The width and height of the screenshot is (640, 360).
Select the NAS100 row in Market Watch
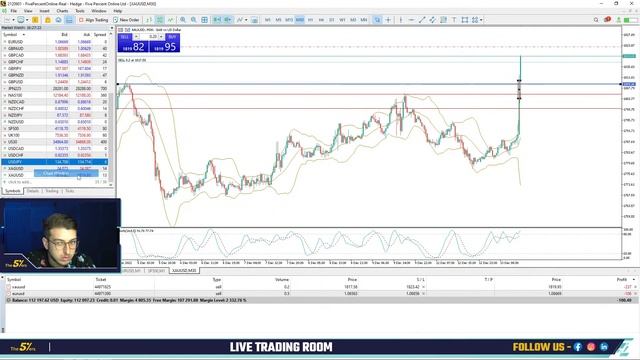point(55,95)
